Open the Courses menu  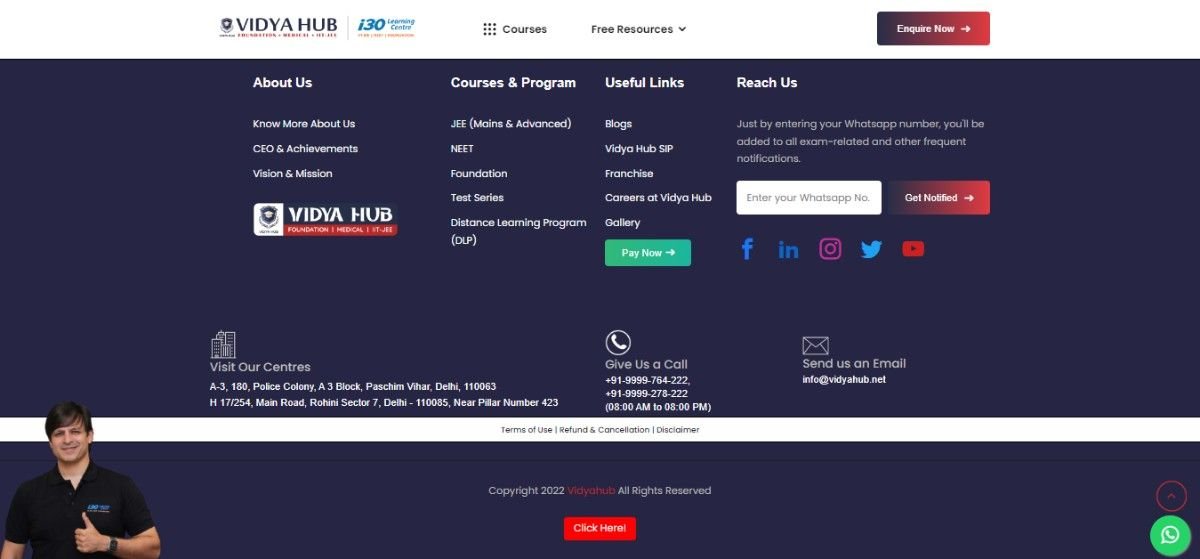pos(515,29)
